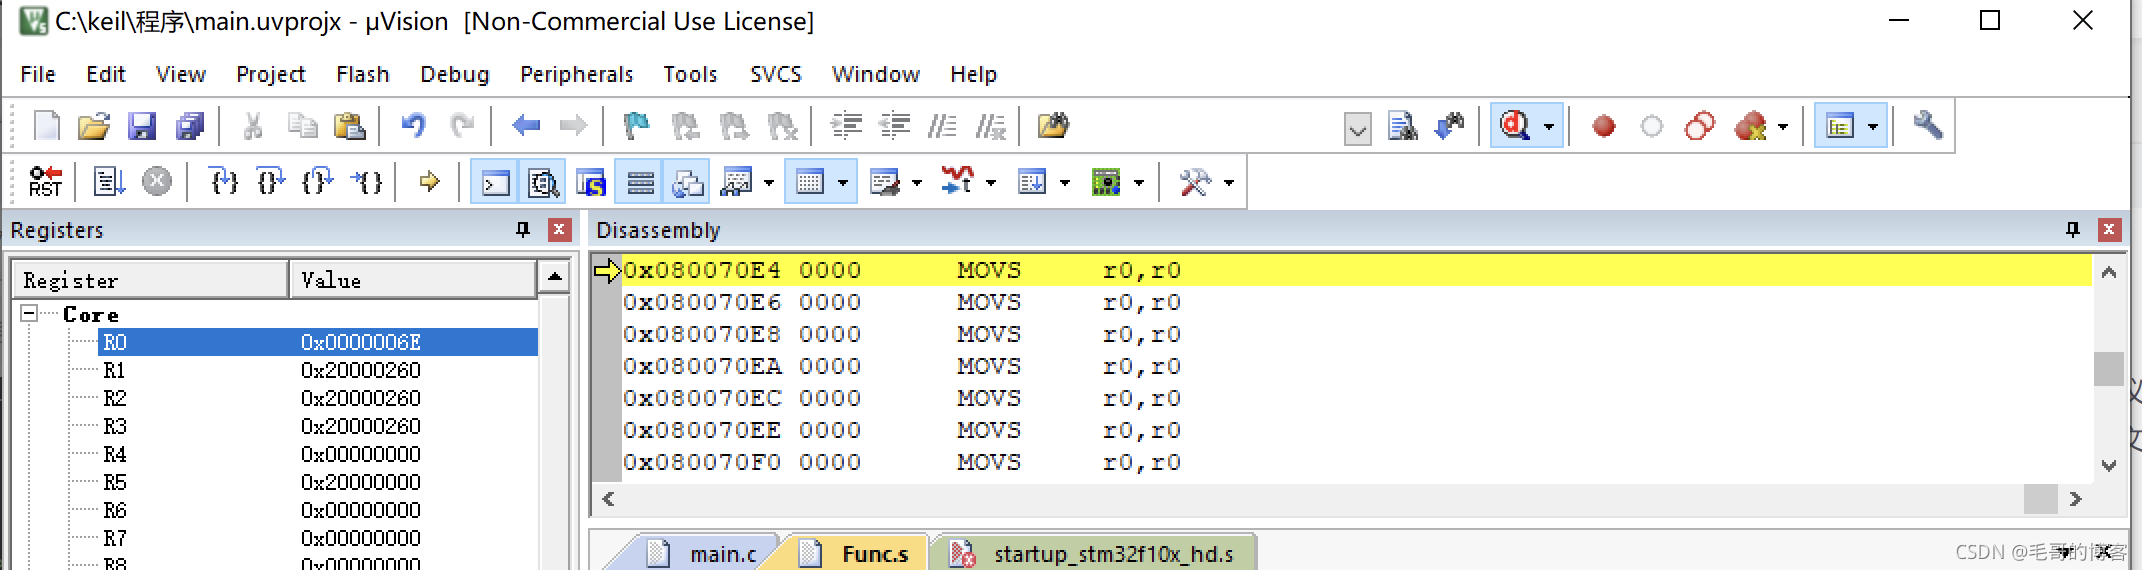Open the Watch windows dropdown arrow
Viewport: 2142px width, 570px height.
point(769,183)
